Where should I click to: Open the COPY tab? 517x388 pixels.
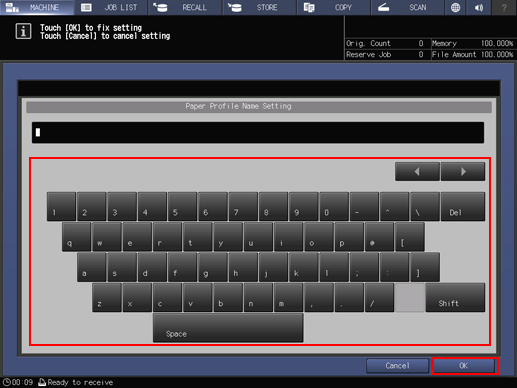pyautogui.click(x=334, y=7)
